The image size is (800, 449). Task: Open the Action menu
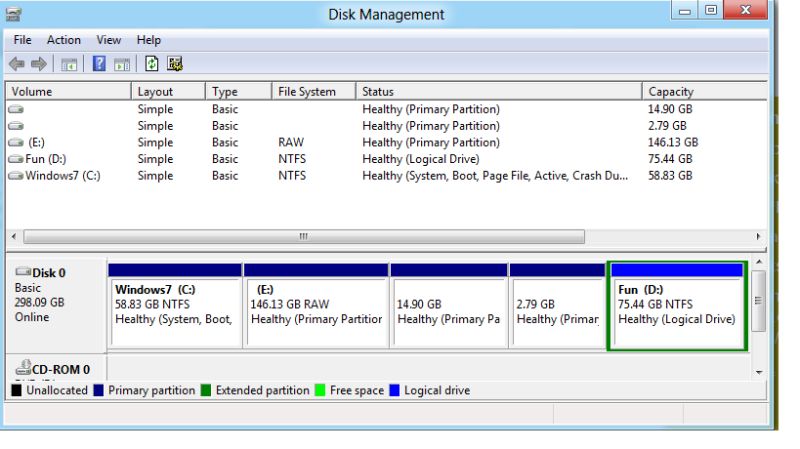64,40
